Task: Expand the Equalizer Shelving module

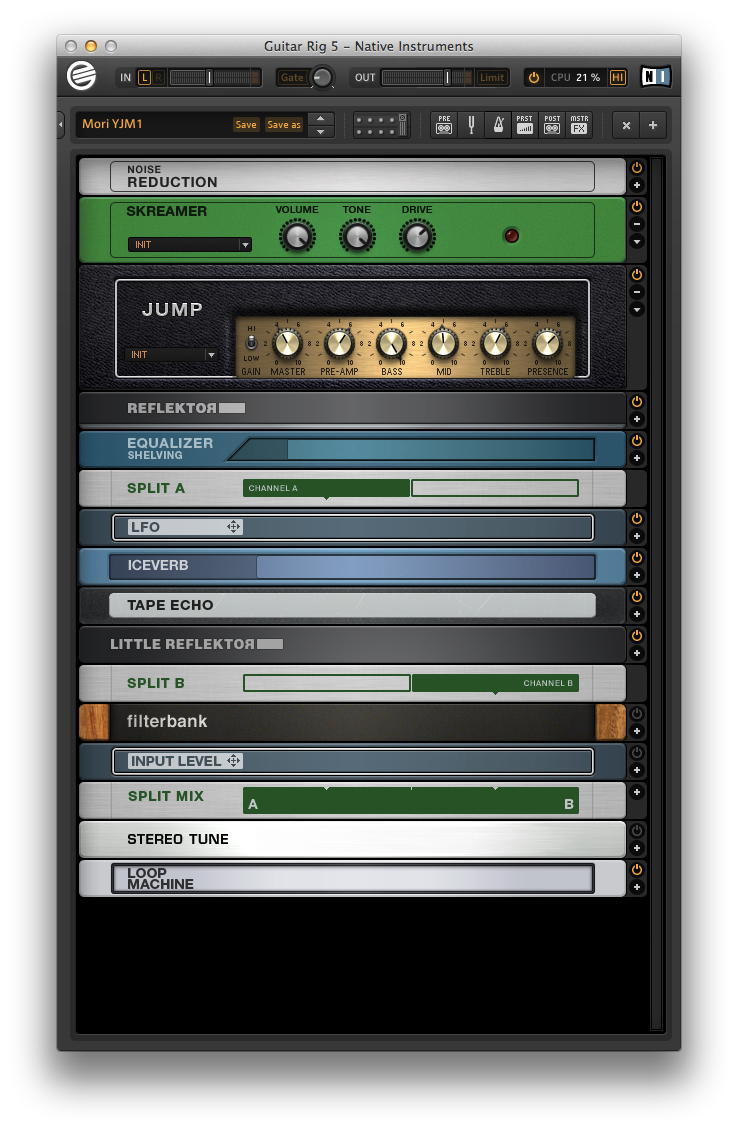Action: [x=636, y=458]
